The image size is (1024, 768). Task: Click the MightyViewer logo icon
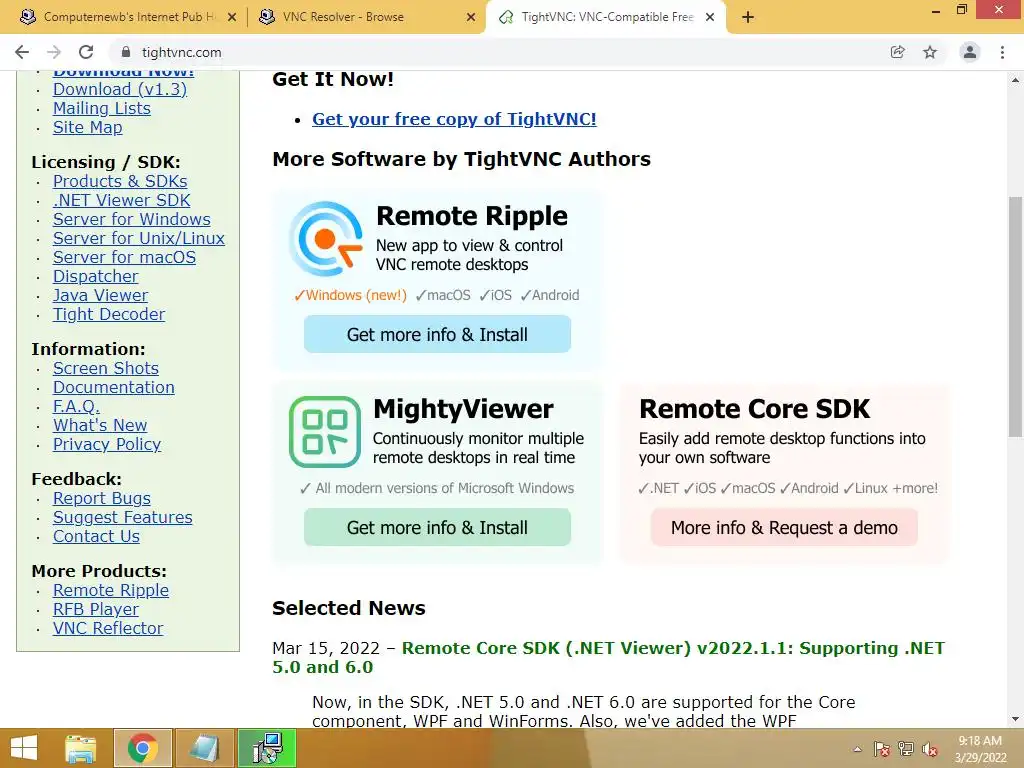click(x=325, y=432)
